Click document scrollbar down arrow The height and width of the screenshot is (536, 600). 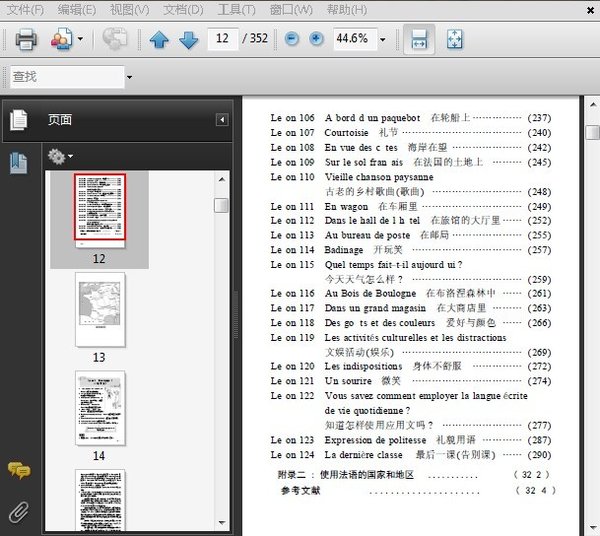coord(593,528)
